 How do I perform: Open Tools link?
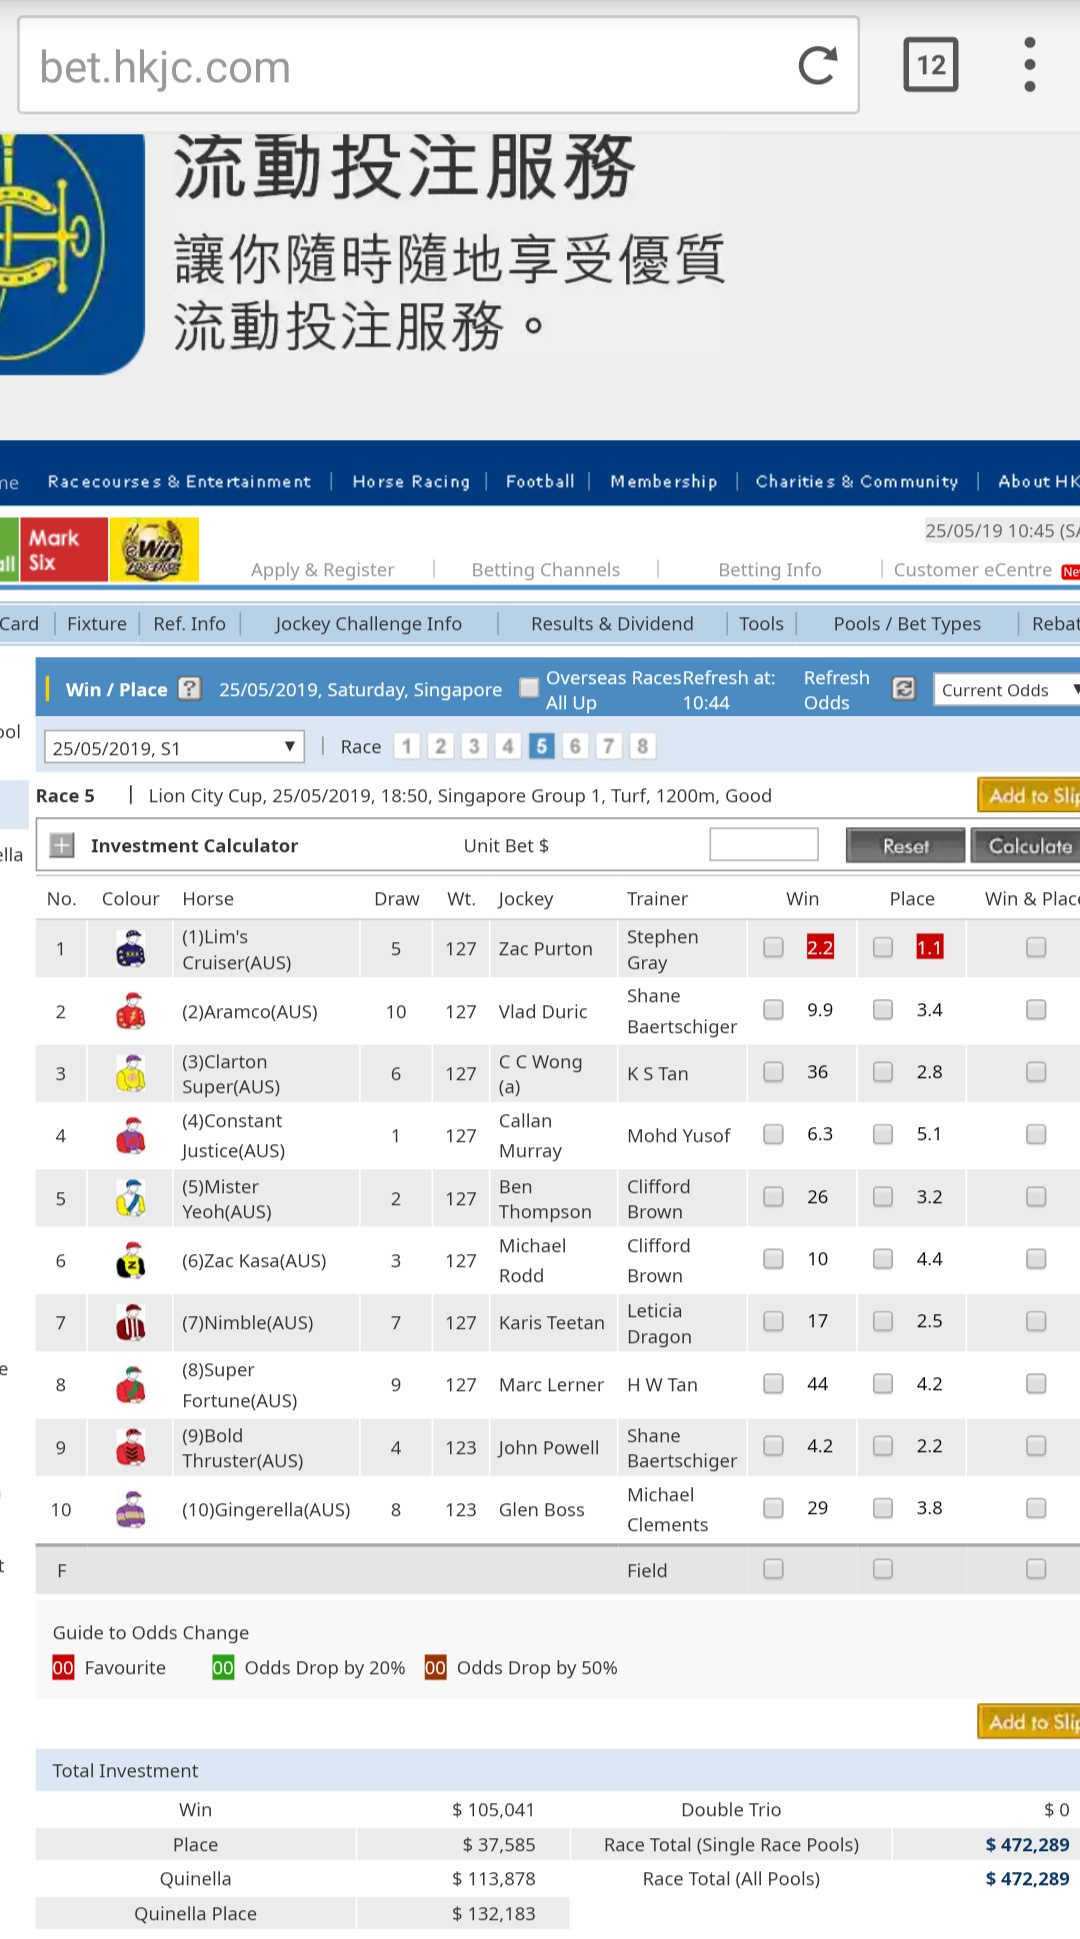pos(761,624)
